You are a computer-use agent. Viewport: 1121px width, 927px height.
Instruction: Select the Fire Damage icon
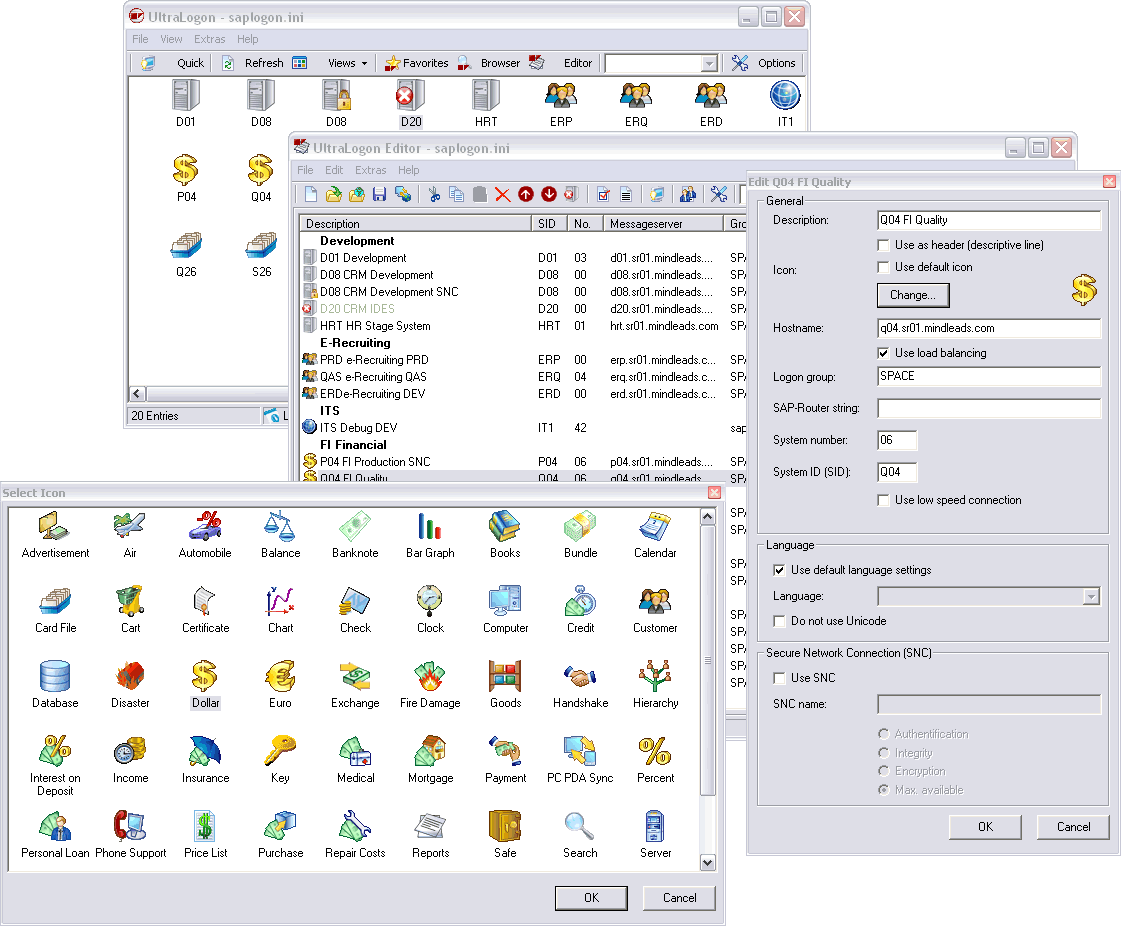pyautogui.click(x=430, y=684)
